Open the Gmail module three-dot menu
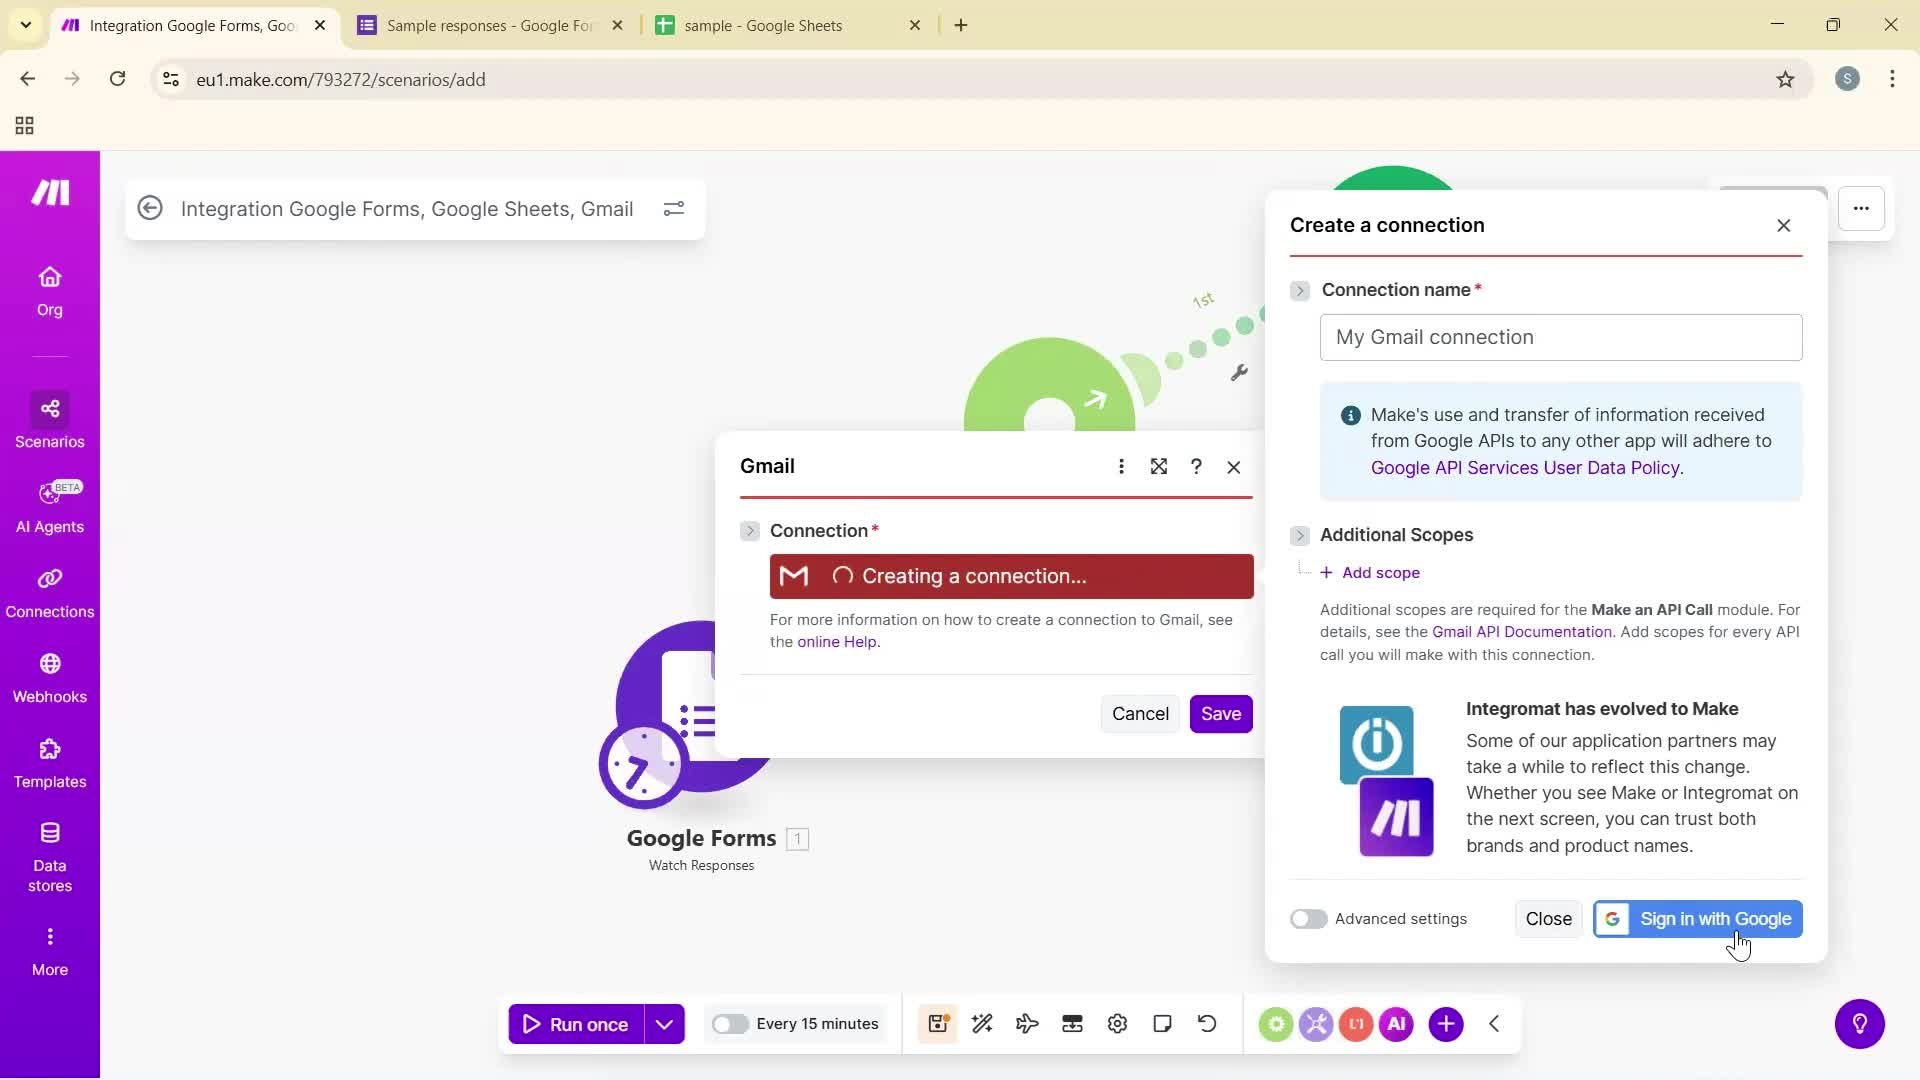 [x=1121, y=466]
